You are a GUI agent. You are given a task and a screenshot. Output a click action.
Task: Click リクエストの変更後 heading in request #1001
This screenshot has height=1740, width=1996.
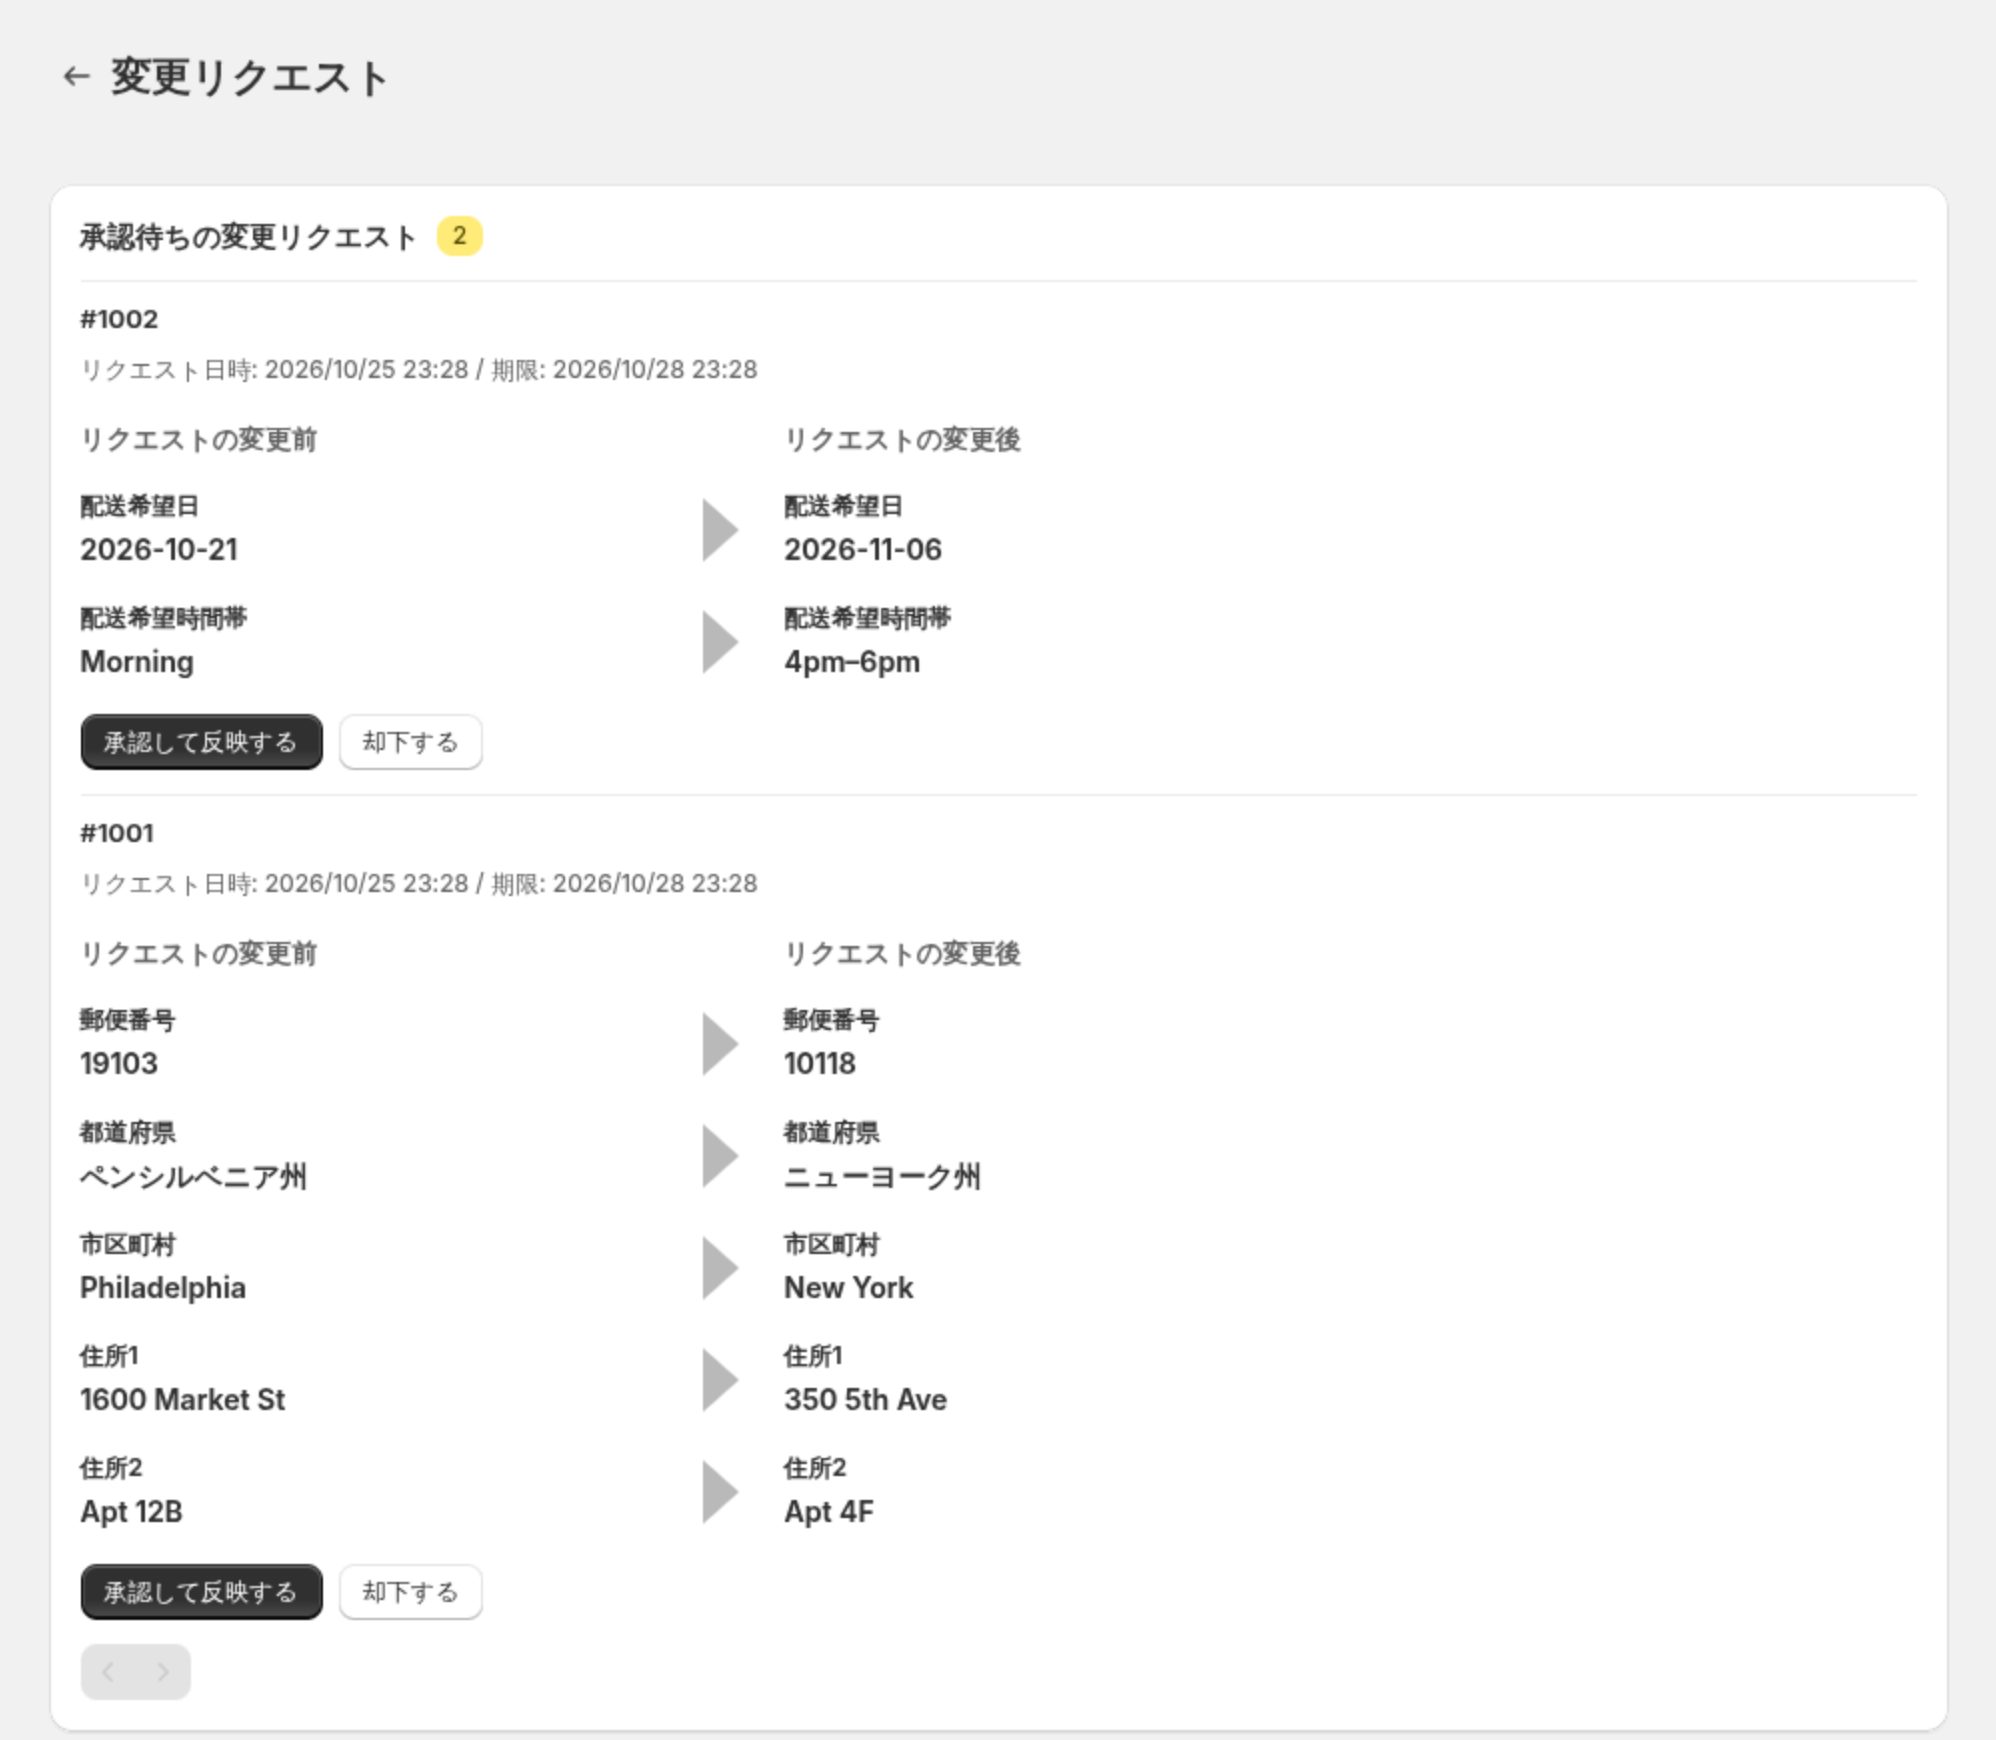pyautogui.click(x=903, y=954)
